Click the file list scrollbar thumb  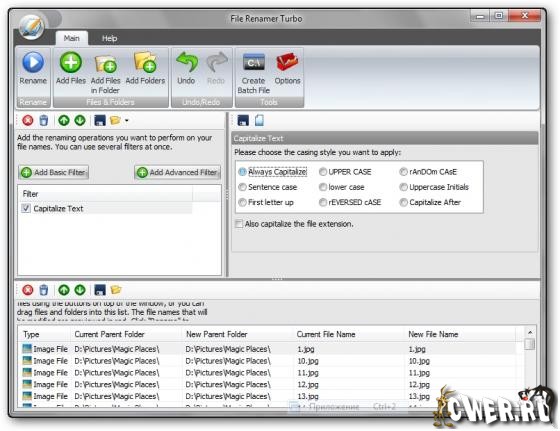(x=530, y=344)
